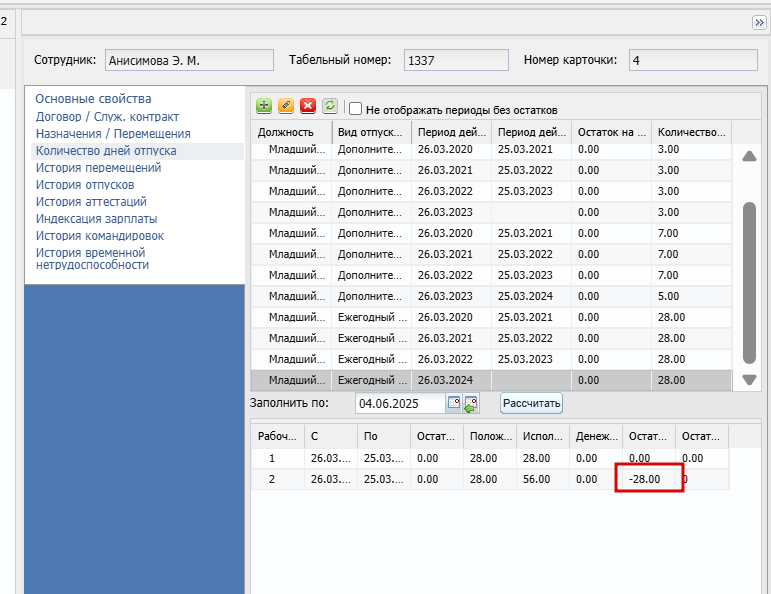The image size is (771, 594).
Task: Click the 'Рассчитать' button
Action: point(532,403)
